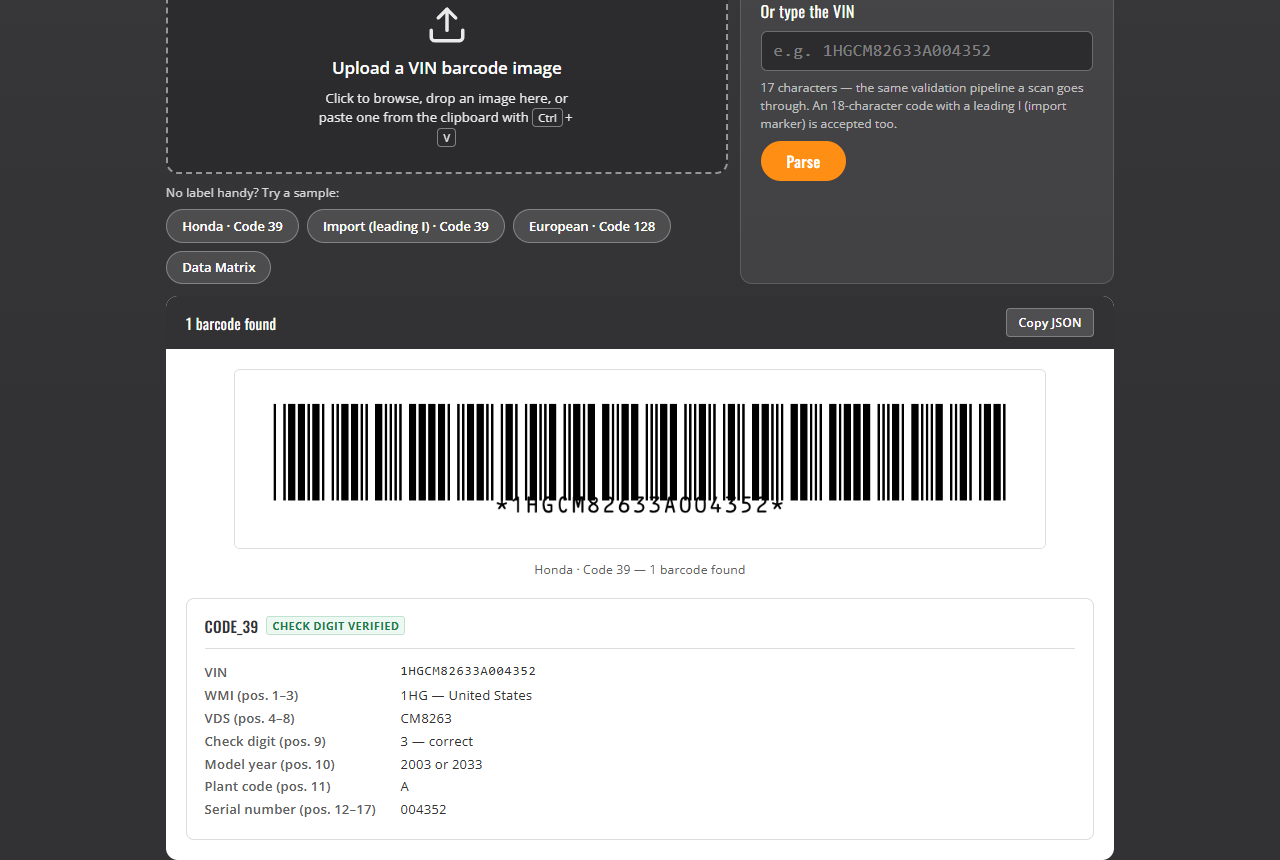Click the VDS value CM8263
Image resolution: width=1280 pixels, height=860 pixels.
point(426,718)
